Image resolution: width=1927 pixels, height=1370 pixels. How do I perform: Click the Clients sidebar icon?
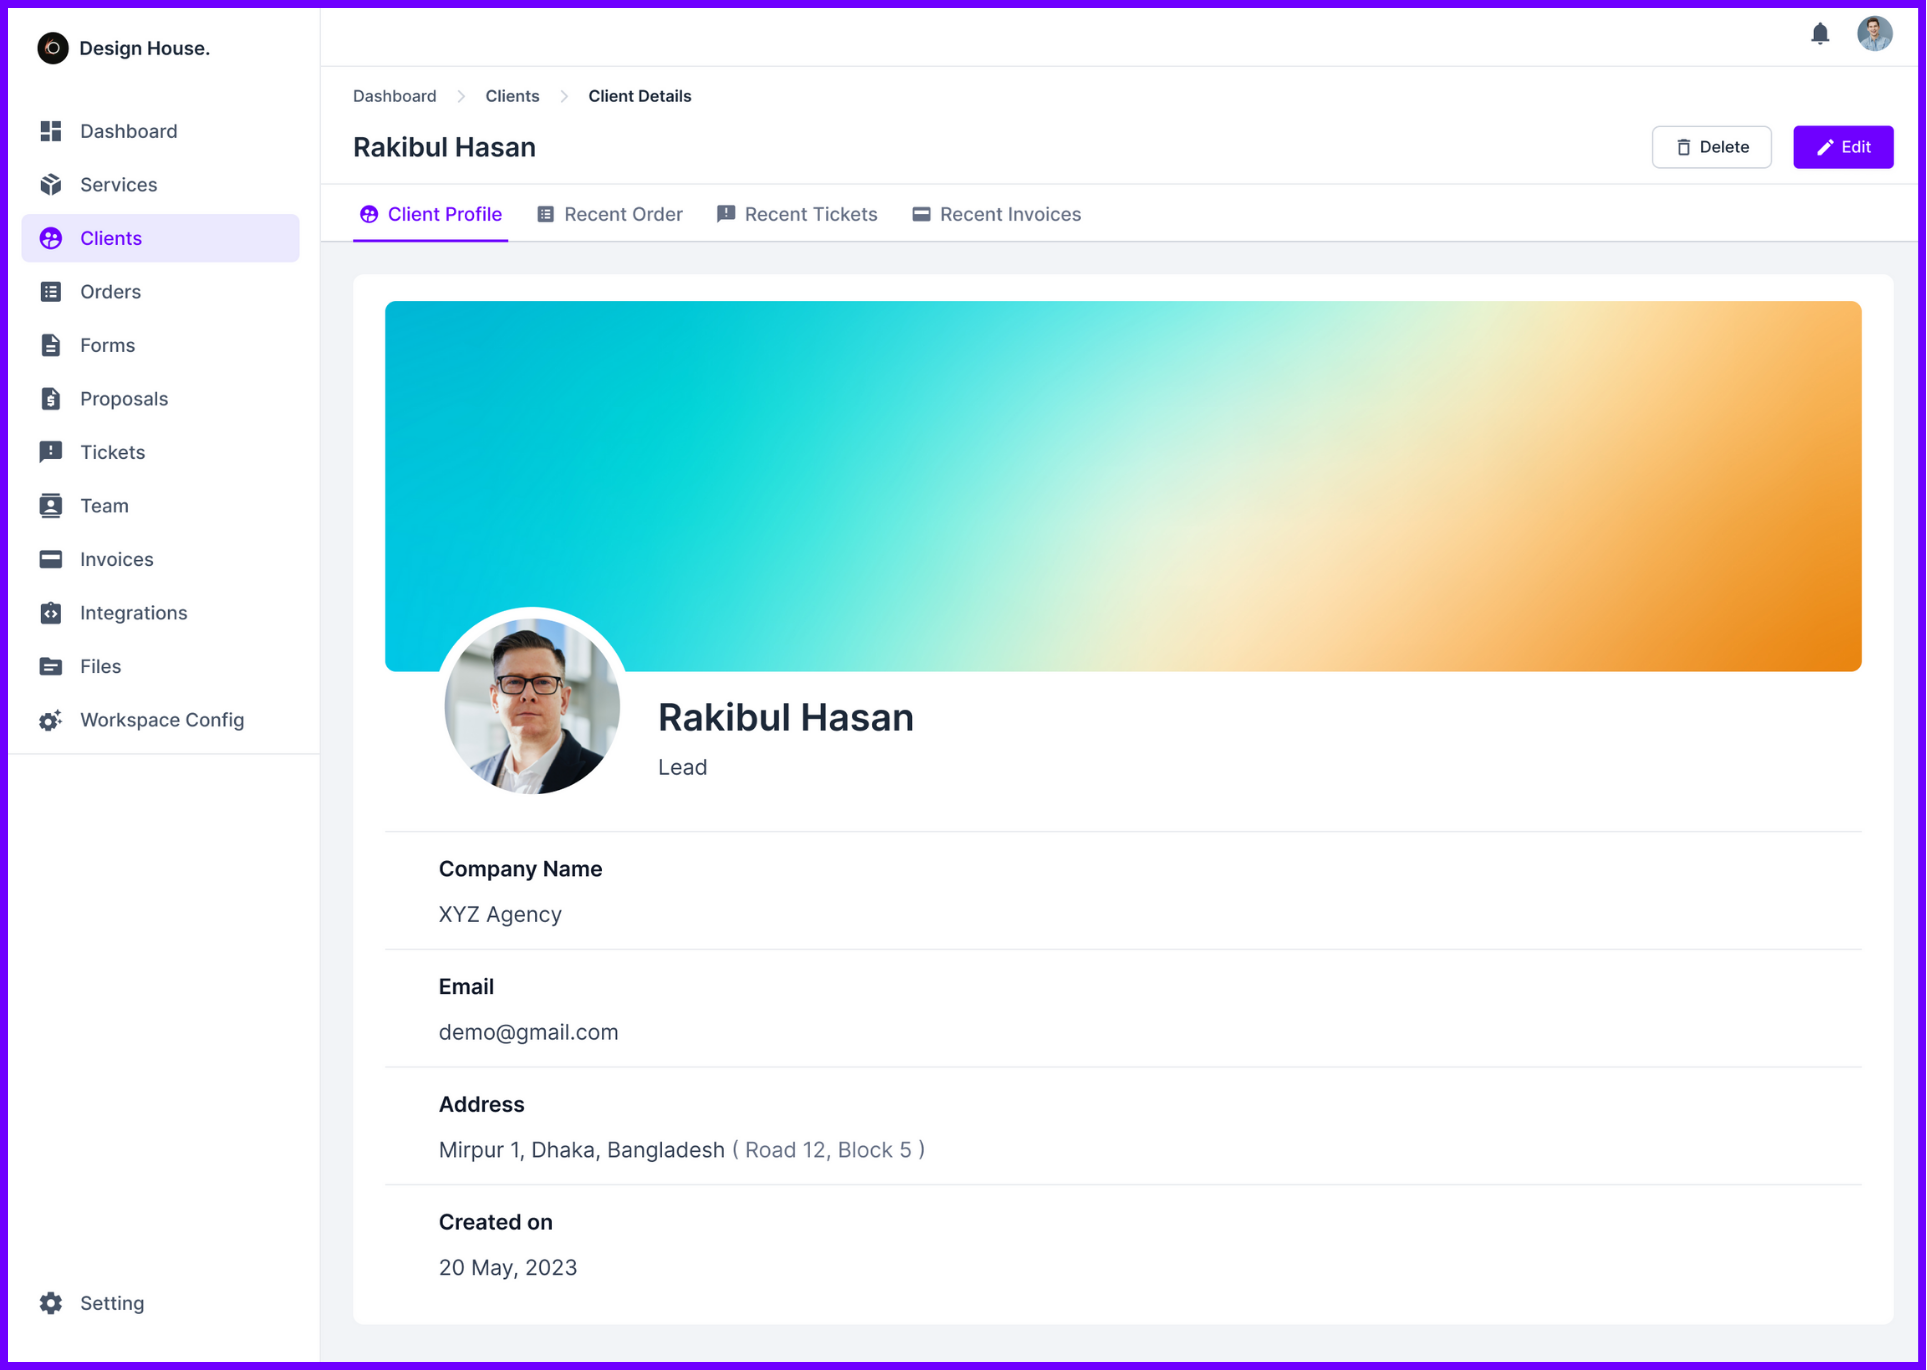(x=52, y=237)
